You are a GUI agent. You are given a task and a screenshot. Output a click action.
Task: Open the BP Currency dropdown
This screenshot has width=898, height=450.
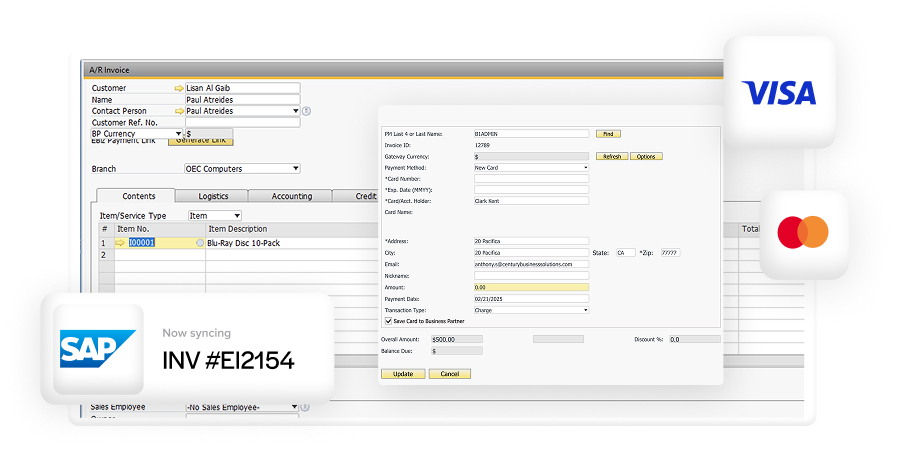coord(178,133)
